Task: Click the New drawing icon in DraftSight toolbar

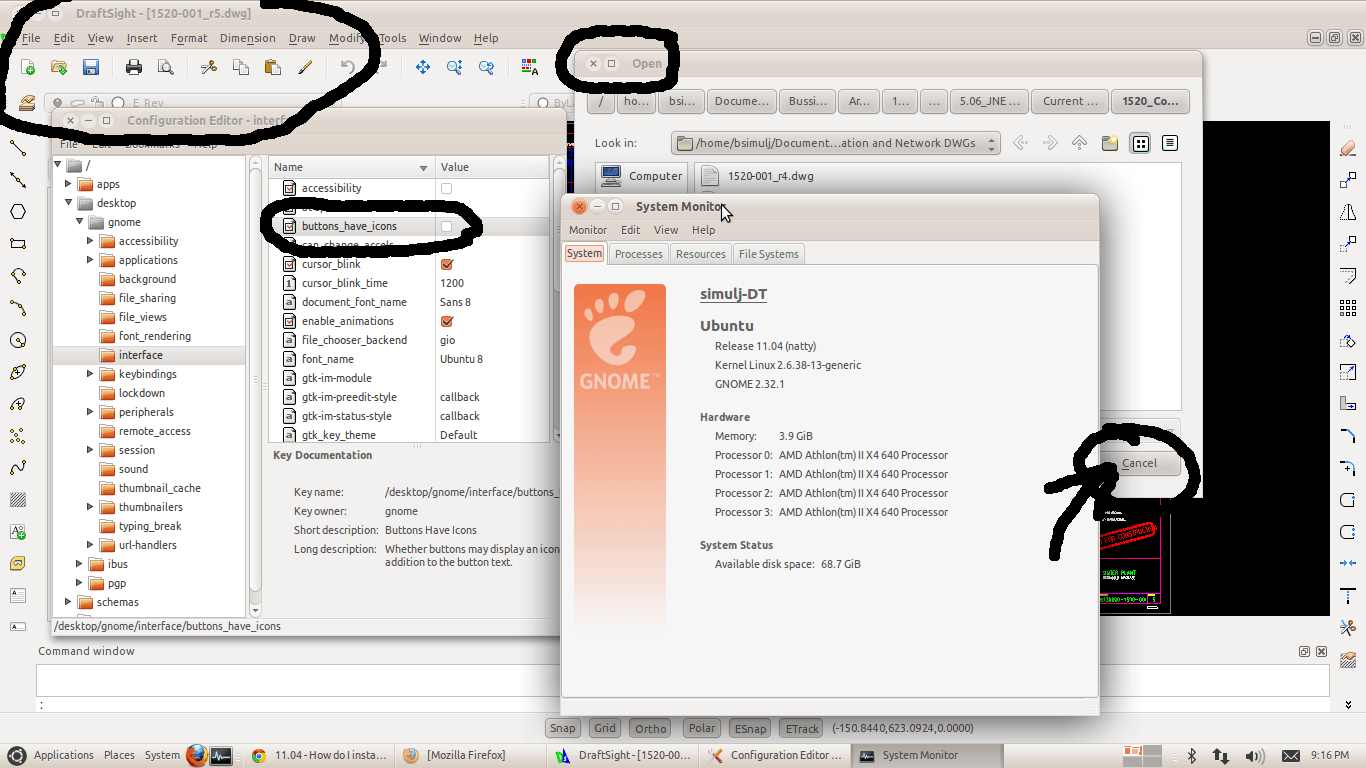Action: (28, 67)
